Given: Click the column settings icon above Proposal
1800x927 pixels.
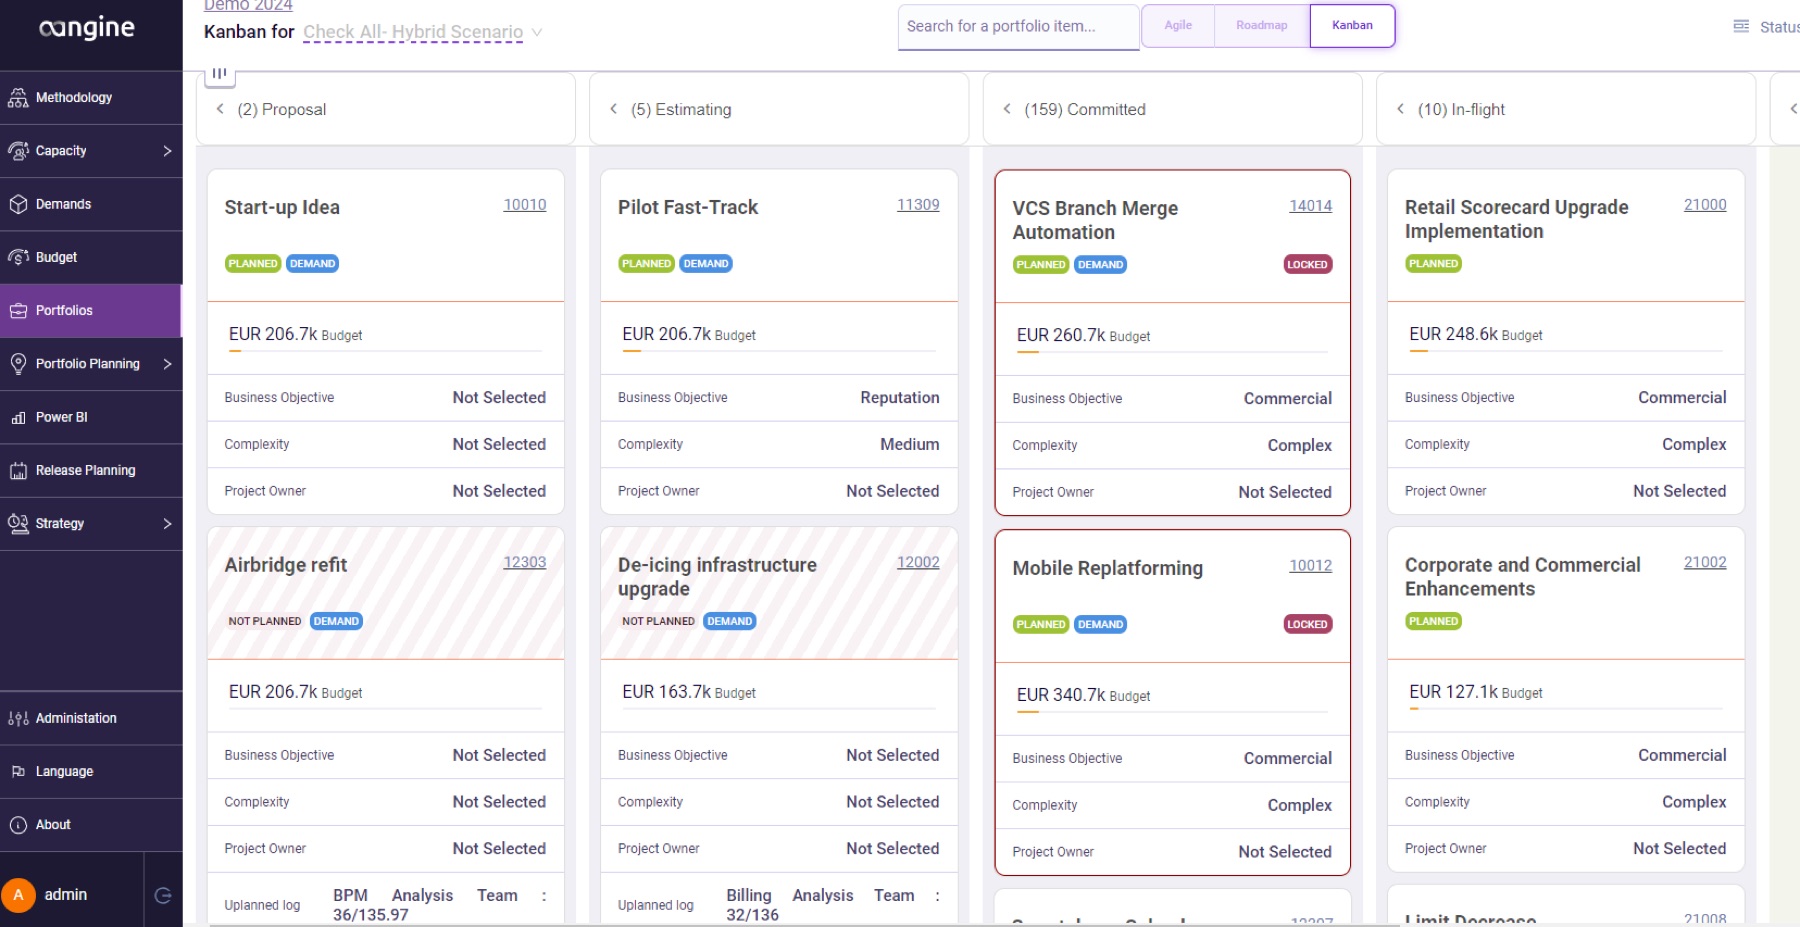Looking at the screenshot, I should click(219, 73).
